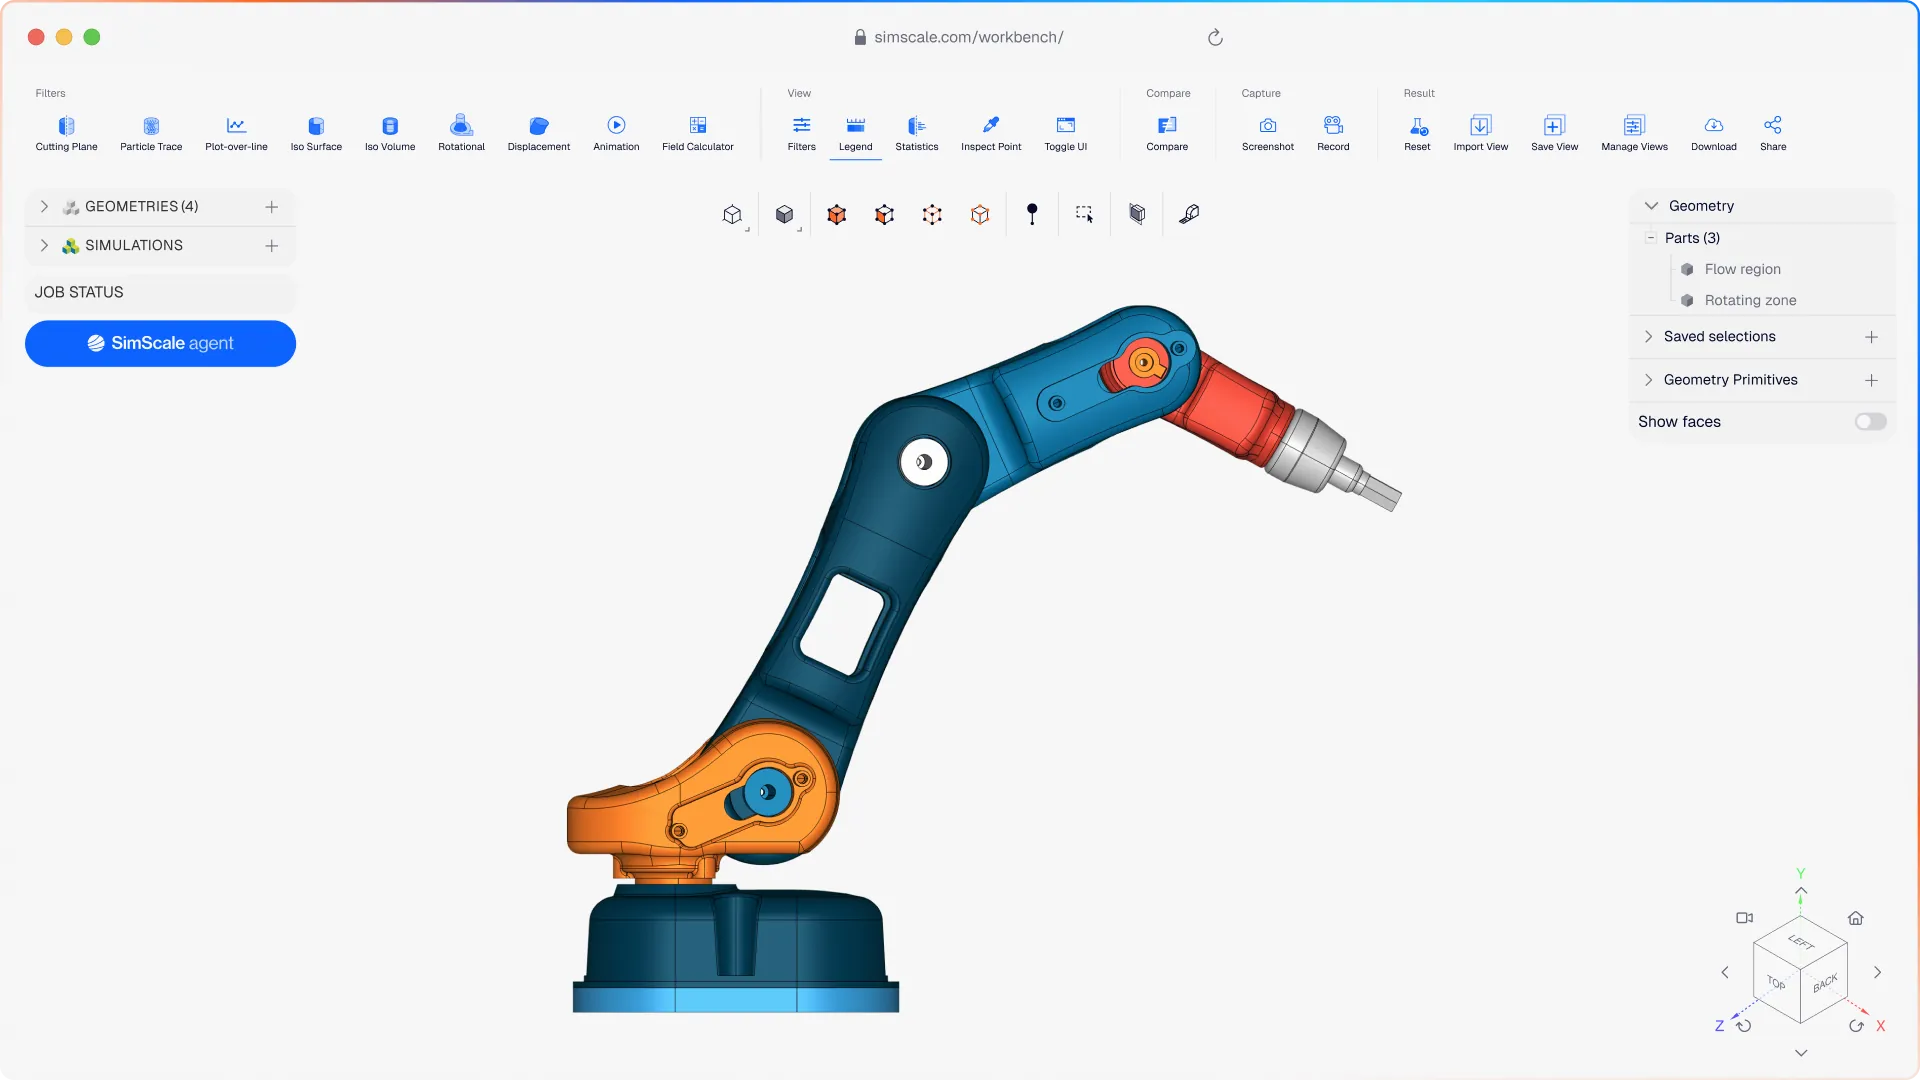This screenshot has height=1080, width=1920.
Task: Toggle the Legend display
Action: (855, 133)
